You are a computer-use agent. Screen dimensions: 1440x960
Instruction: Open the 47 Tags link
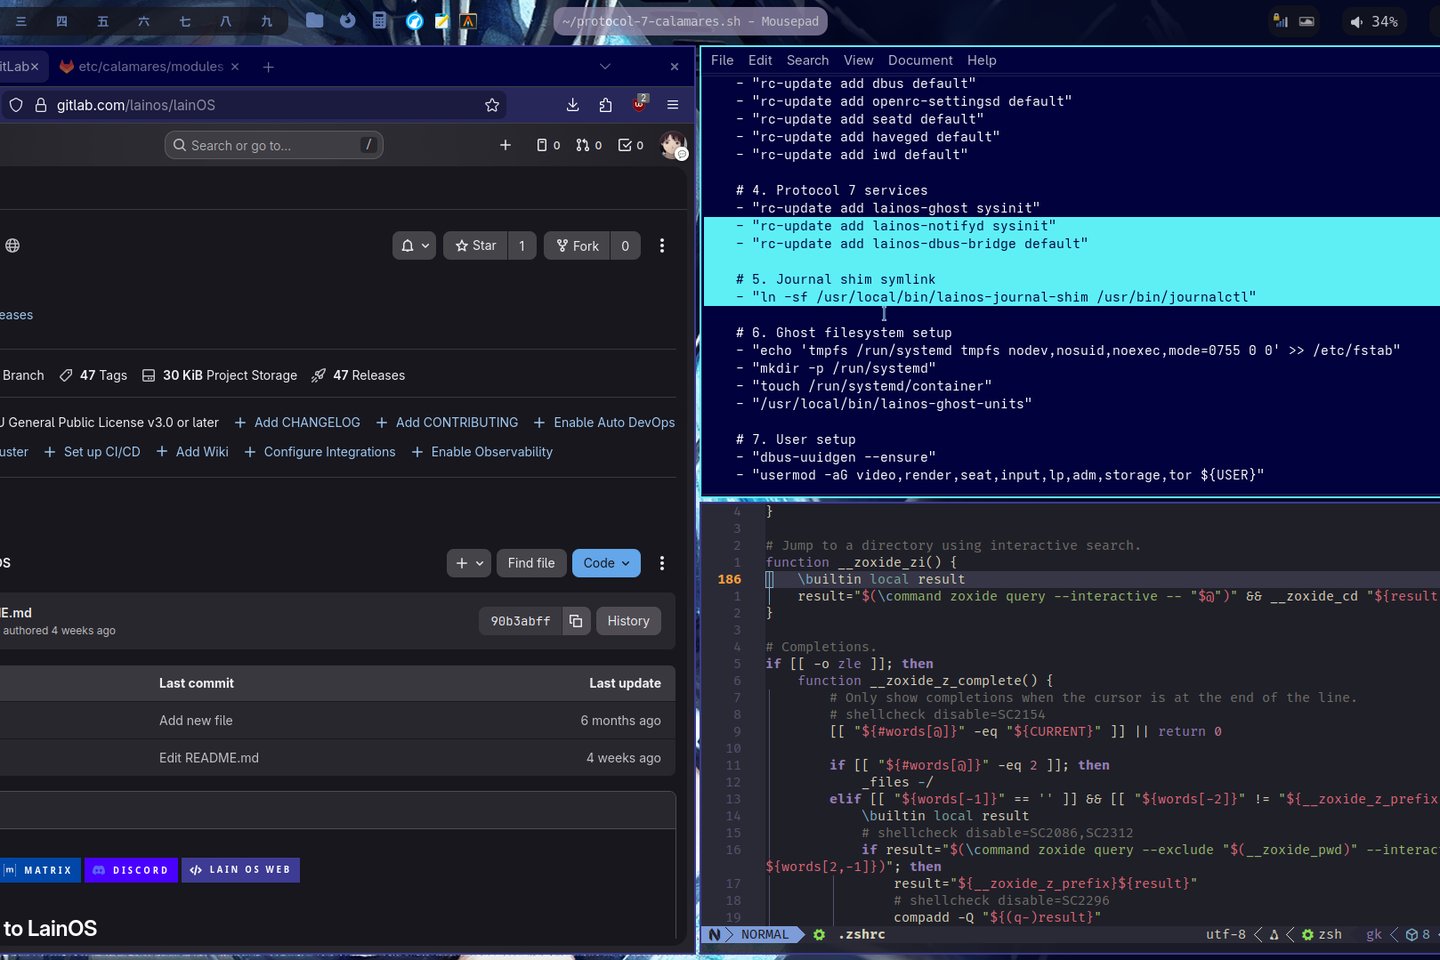pos(94,376)
